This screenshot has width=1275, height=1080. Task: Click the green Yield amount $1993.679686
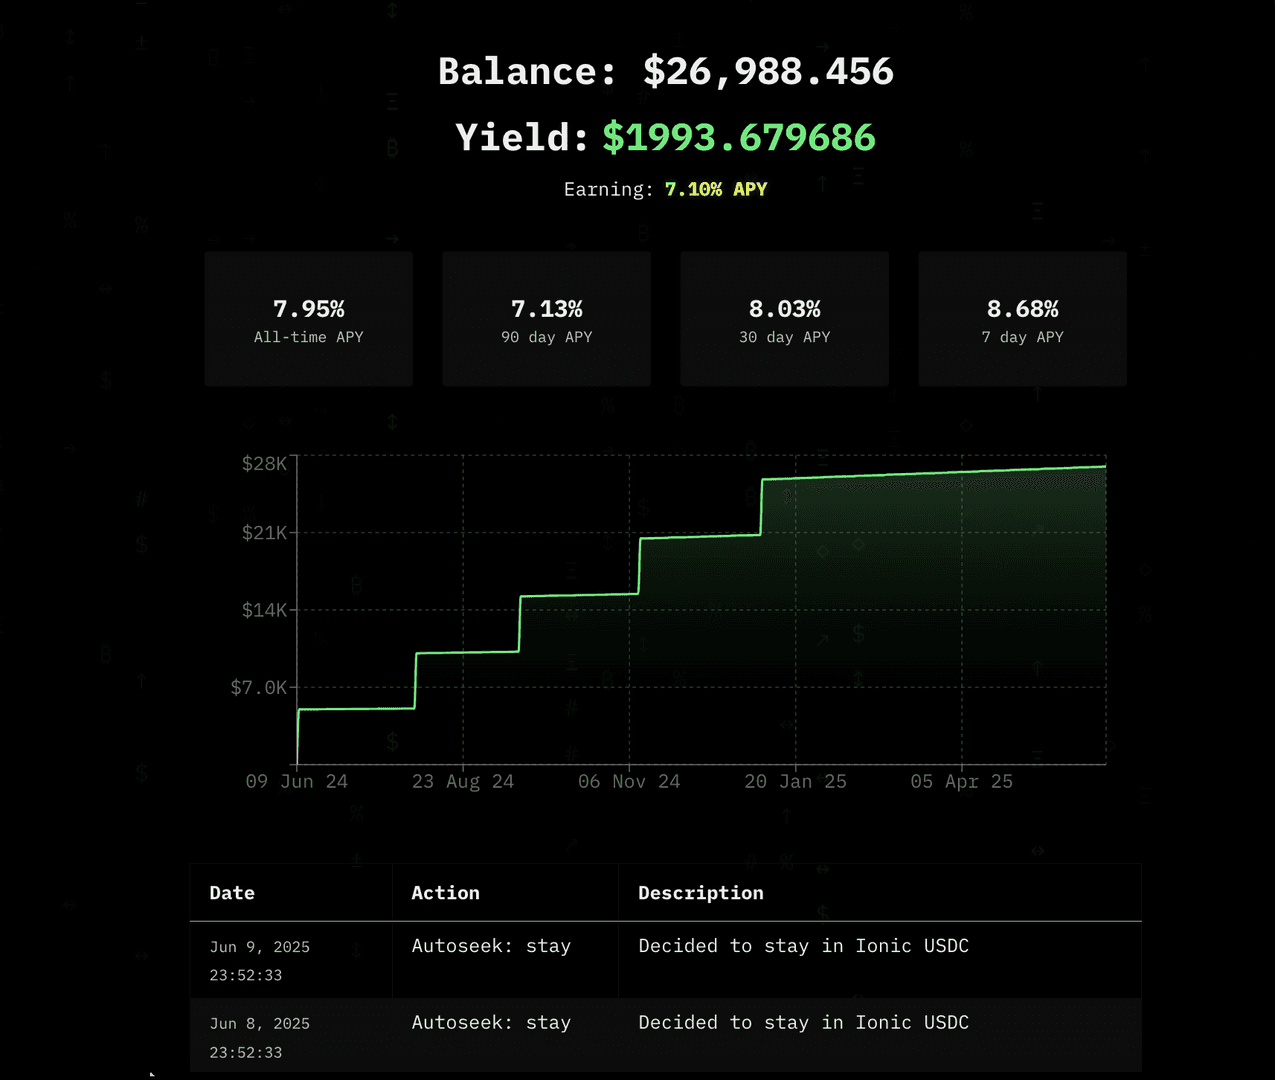[x=737, y=137]
